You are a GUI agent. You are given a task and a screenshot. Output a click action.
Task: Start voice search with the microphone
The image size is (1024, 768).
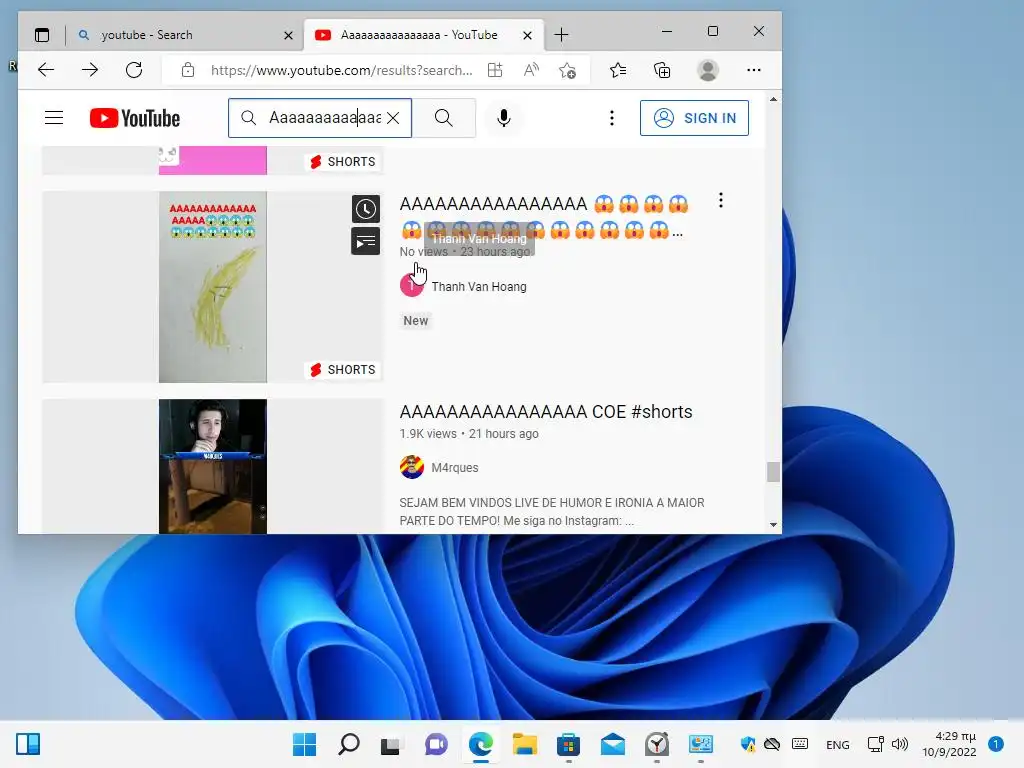[x=504, y=118]
